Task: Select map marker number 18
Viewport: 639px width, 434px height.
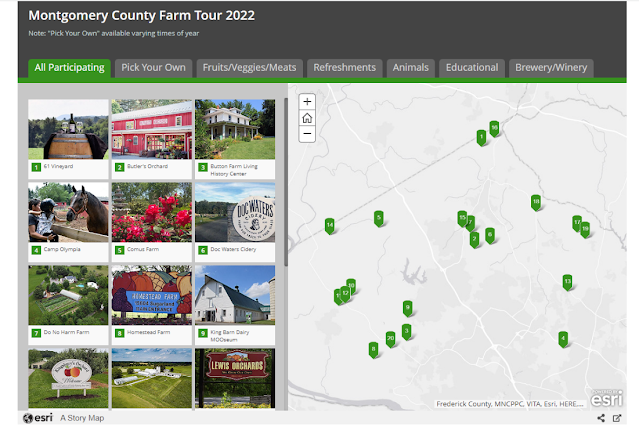Action: coord(536,202)
